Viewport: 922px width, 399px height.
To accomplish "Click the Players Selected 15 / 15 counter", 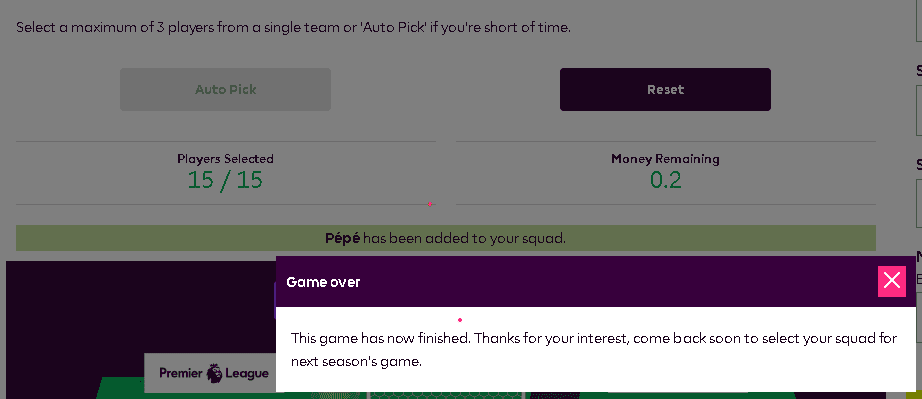I will (x=225, y=180).
